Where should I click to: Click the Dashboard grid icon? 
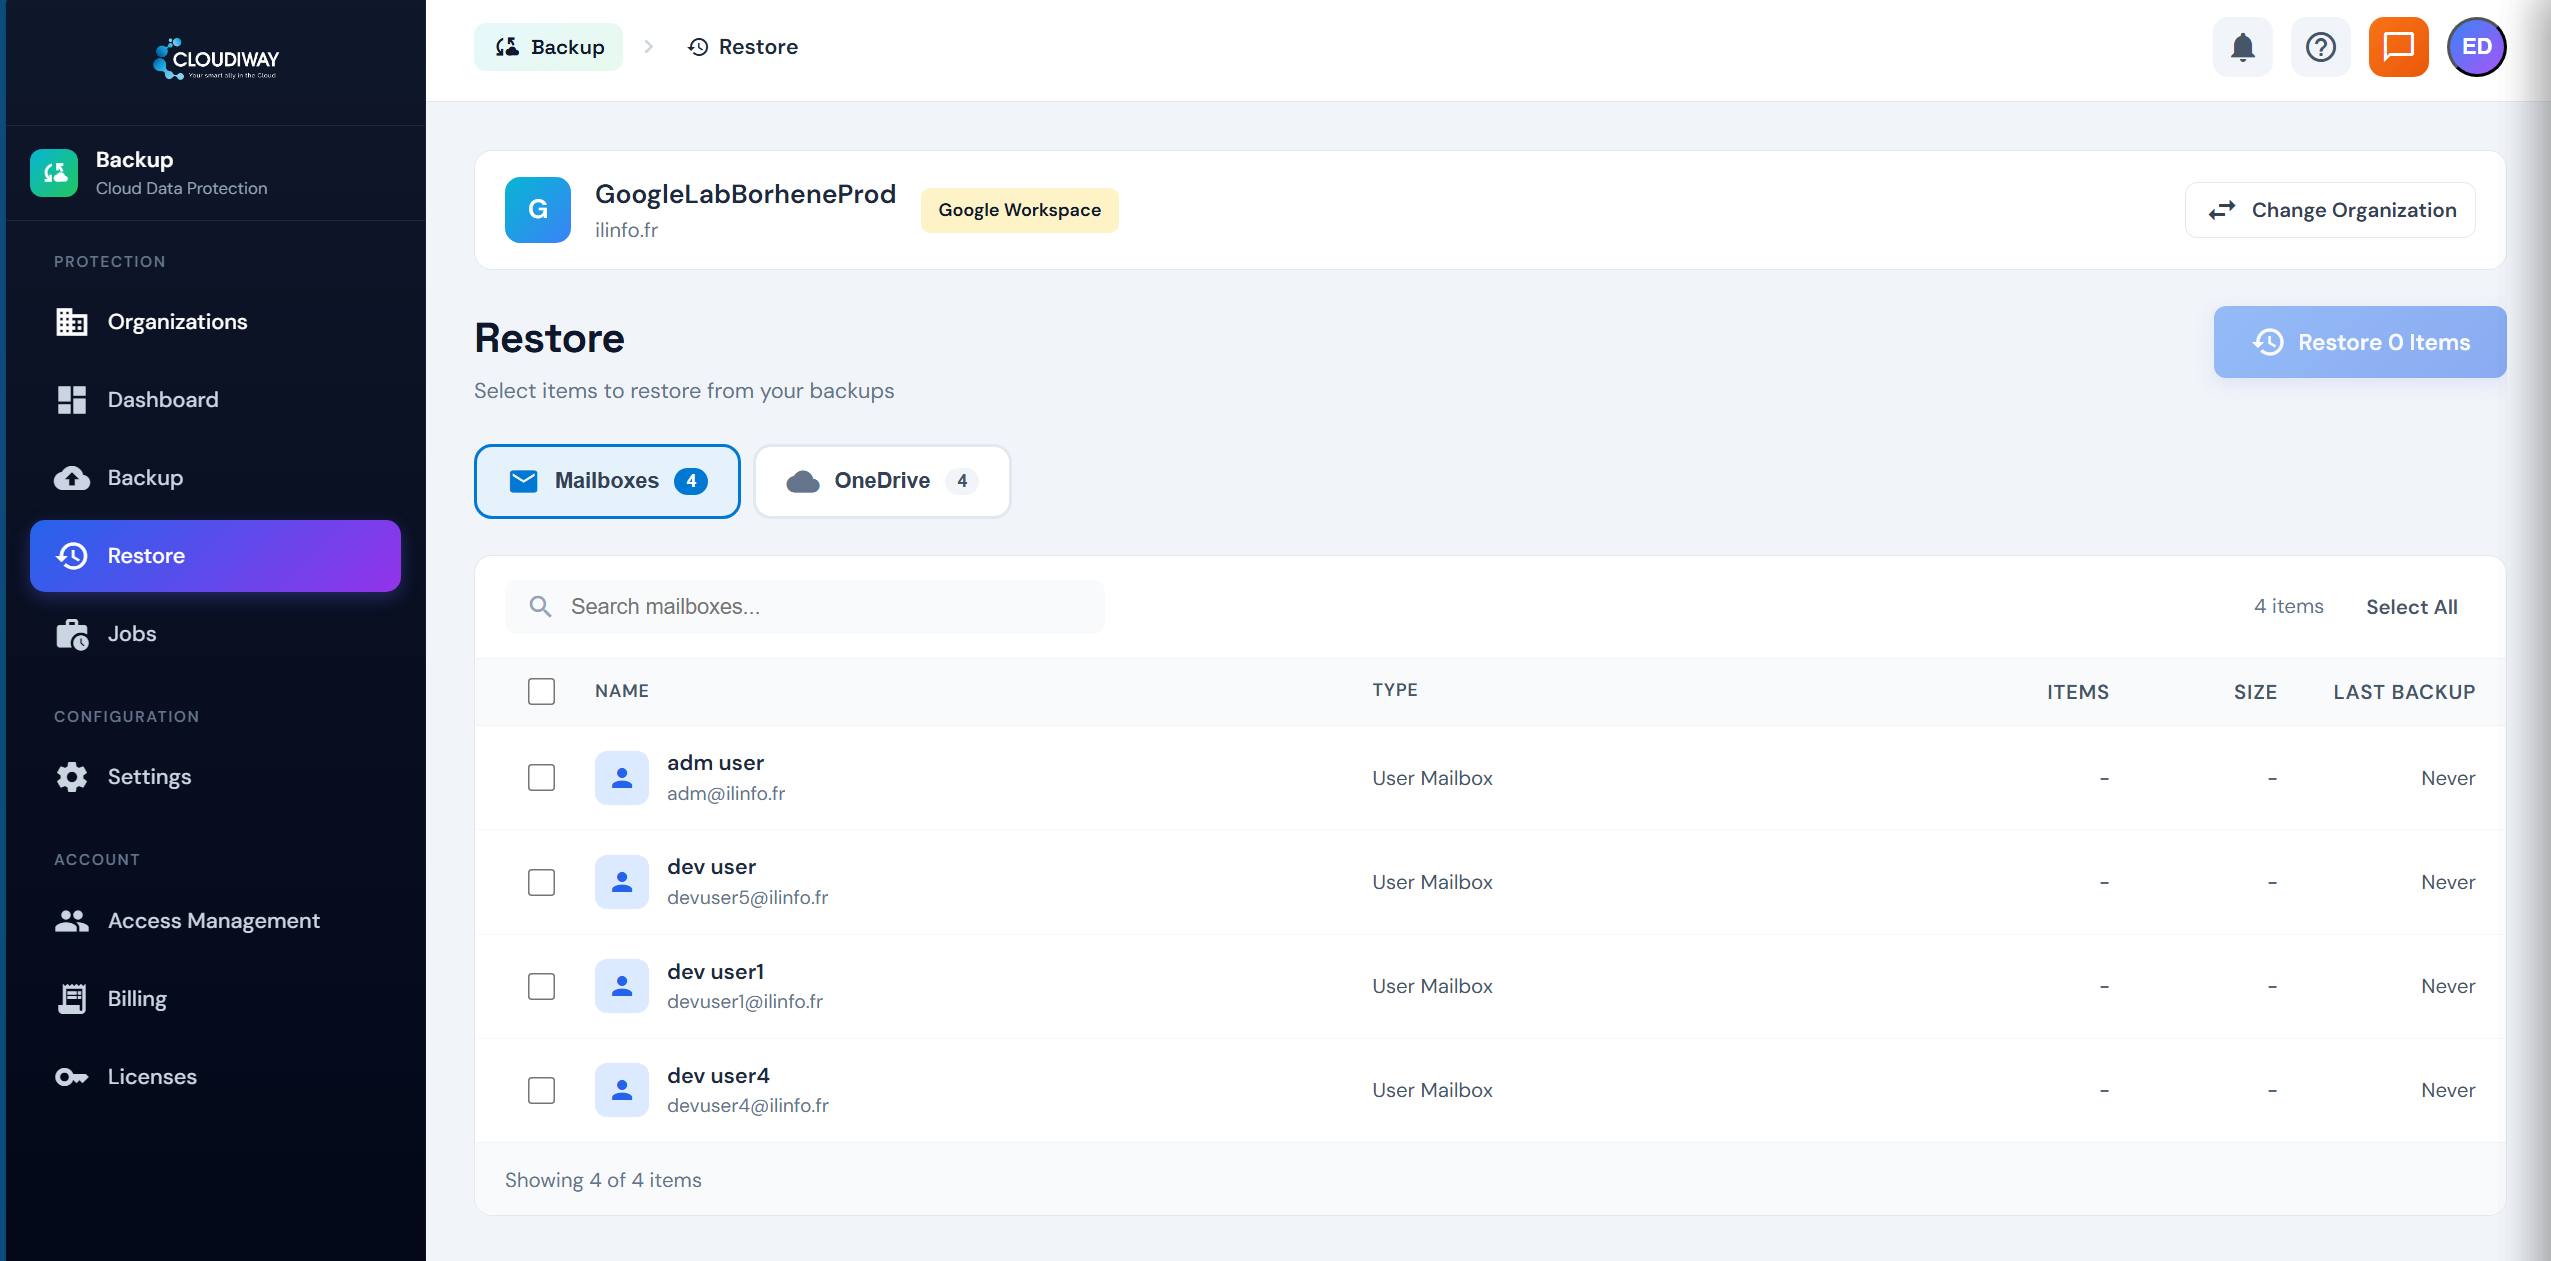coord(71,400)
